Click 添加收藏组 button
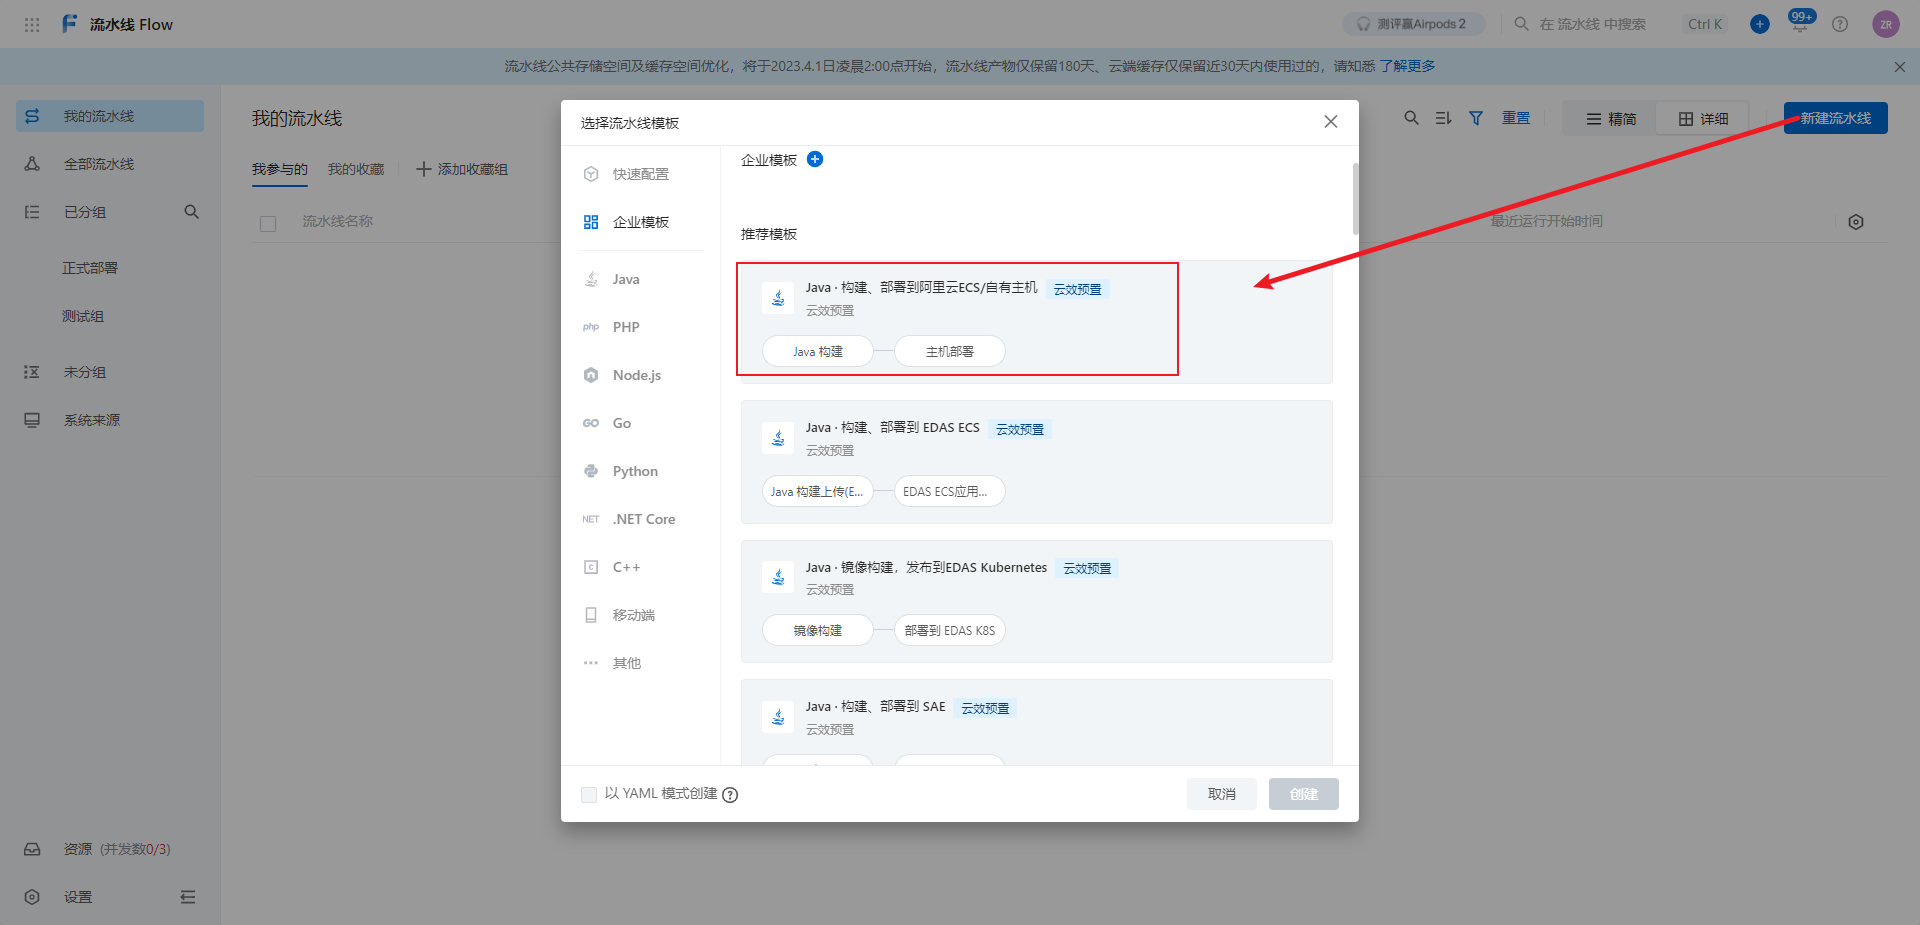Viewport: 1920px width, 925px height. coord(462,169)
